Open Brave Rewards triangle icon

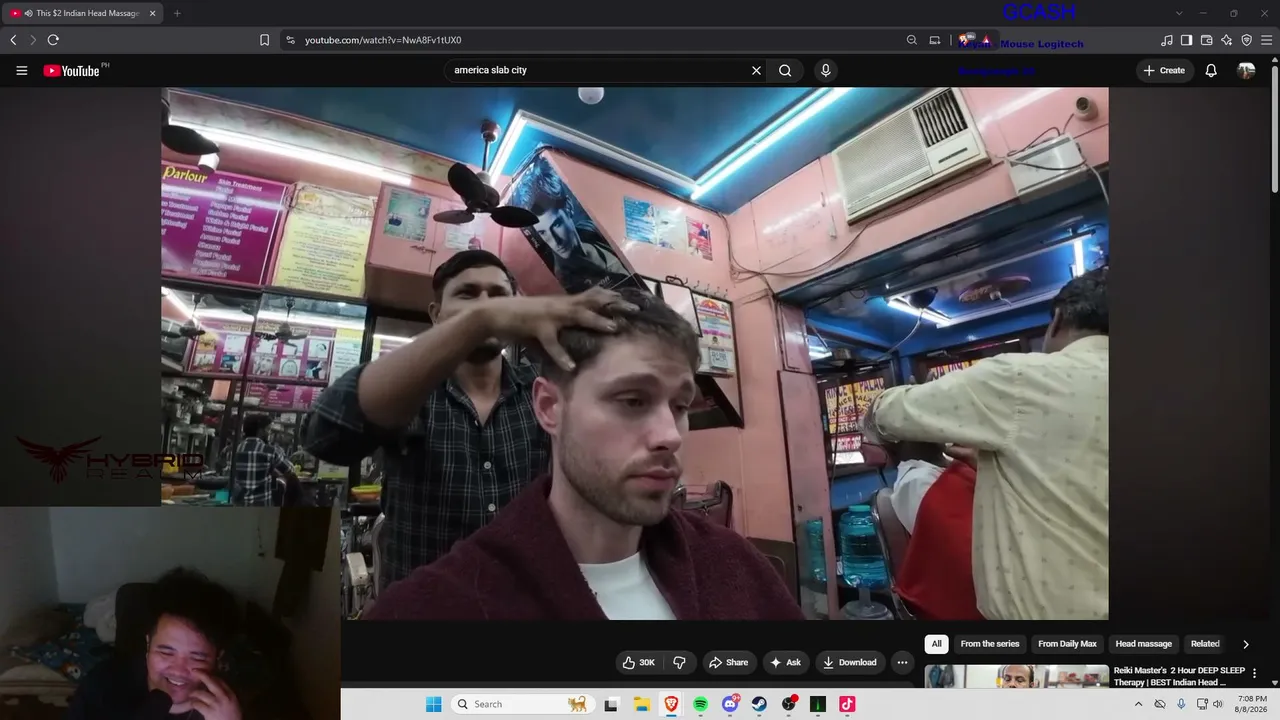[x=985, y=40]
